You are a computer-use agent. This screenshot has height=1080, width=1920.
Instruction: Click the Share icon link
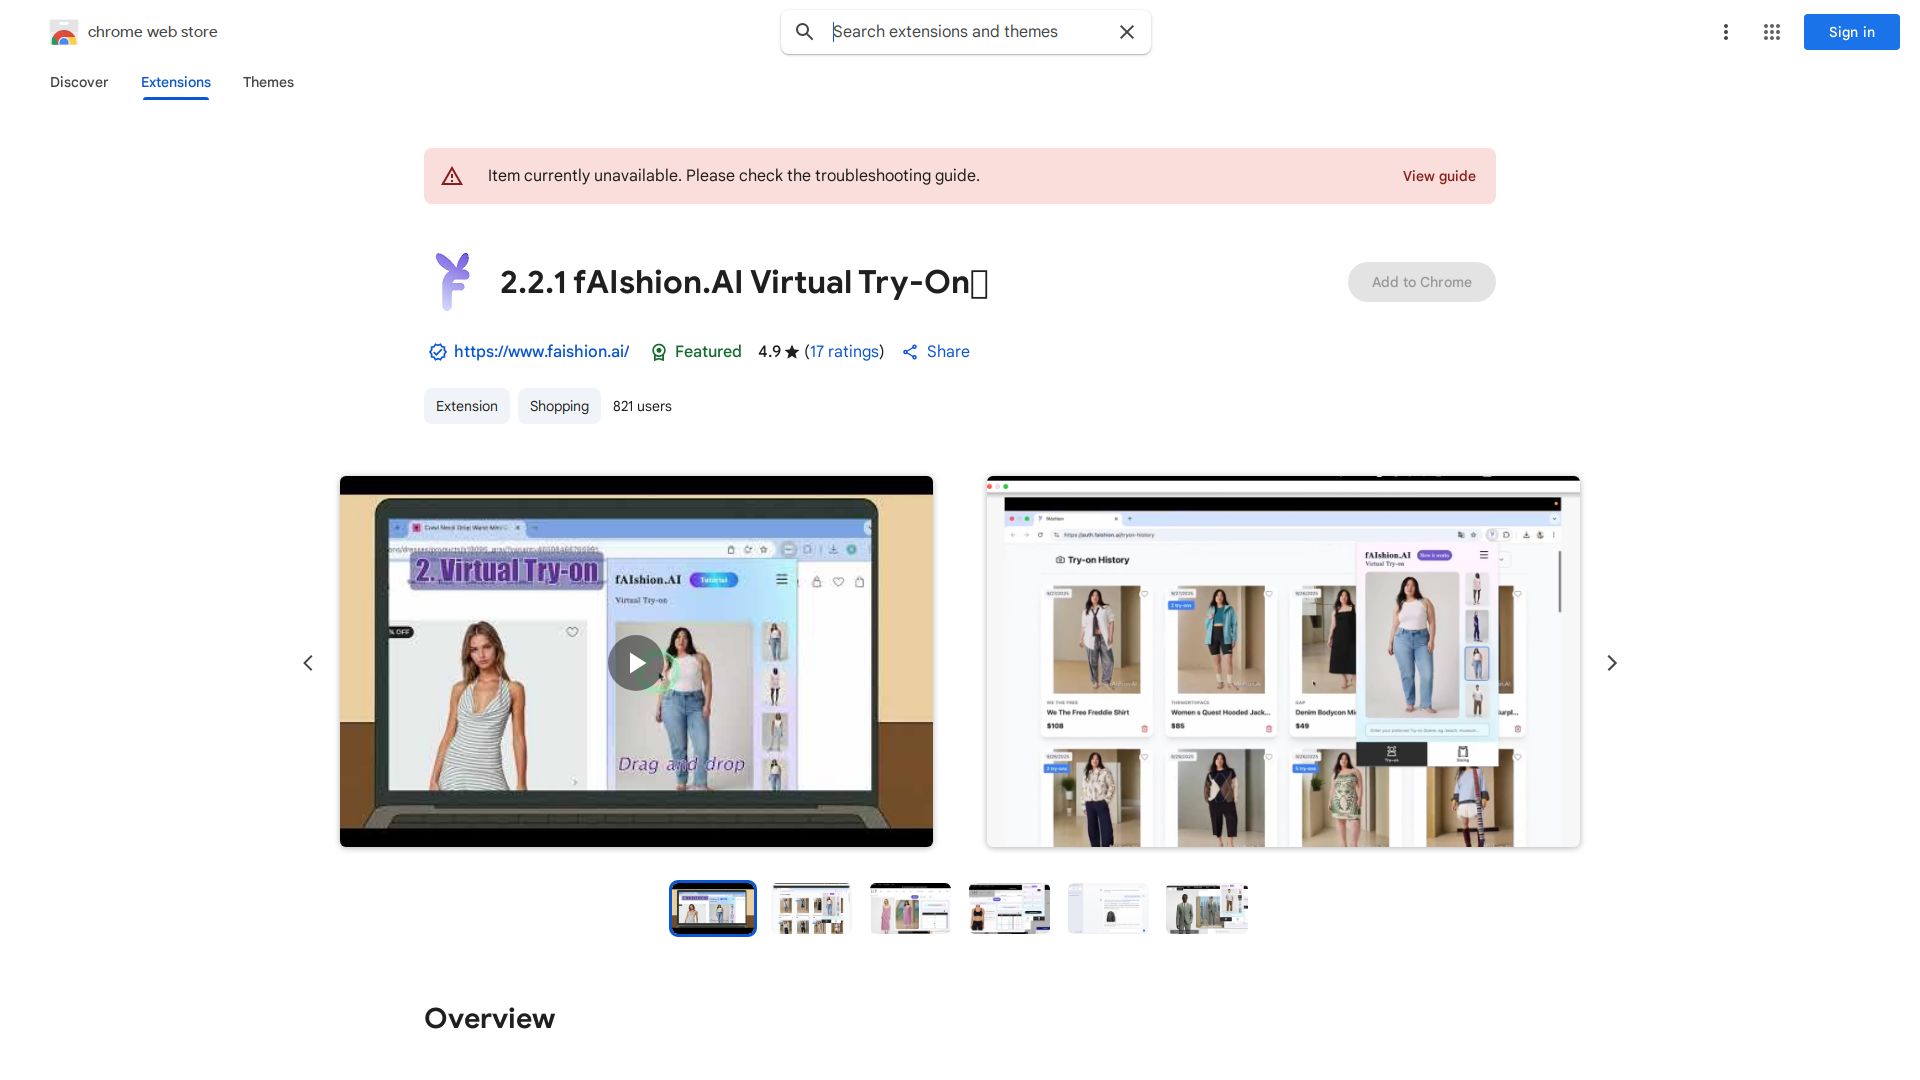tap(935, 352)
